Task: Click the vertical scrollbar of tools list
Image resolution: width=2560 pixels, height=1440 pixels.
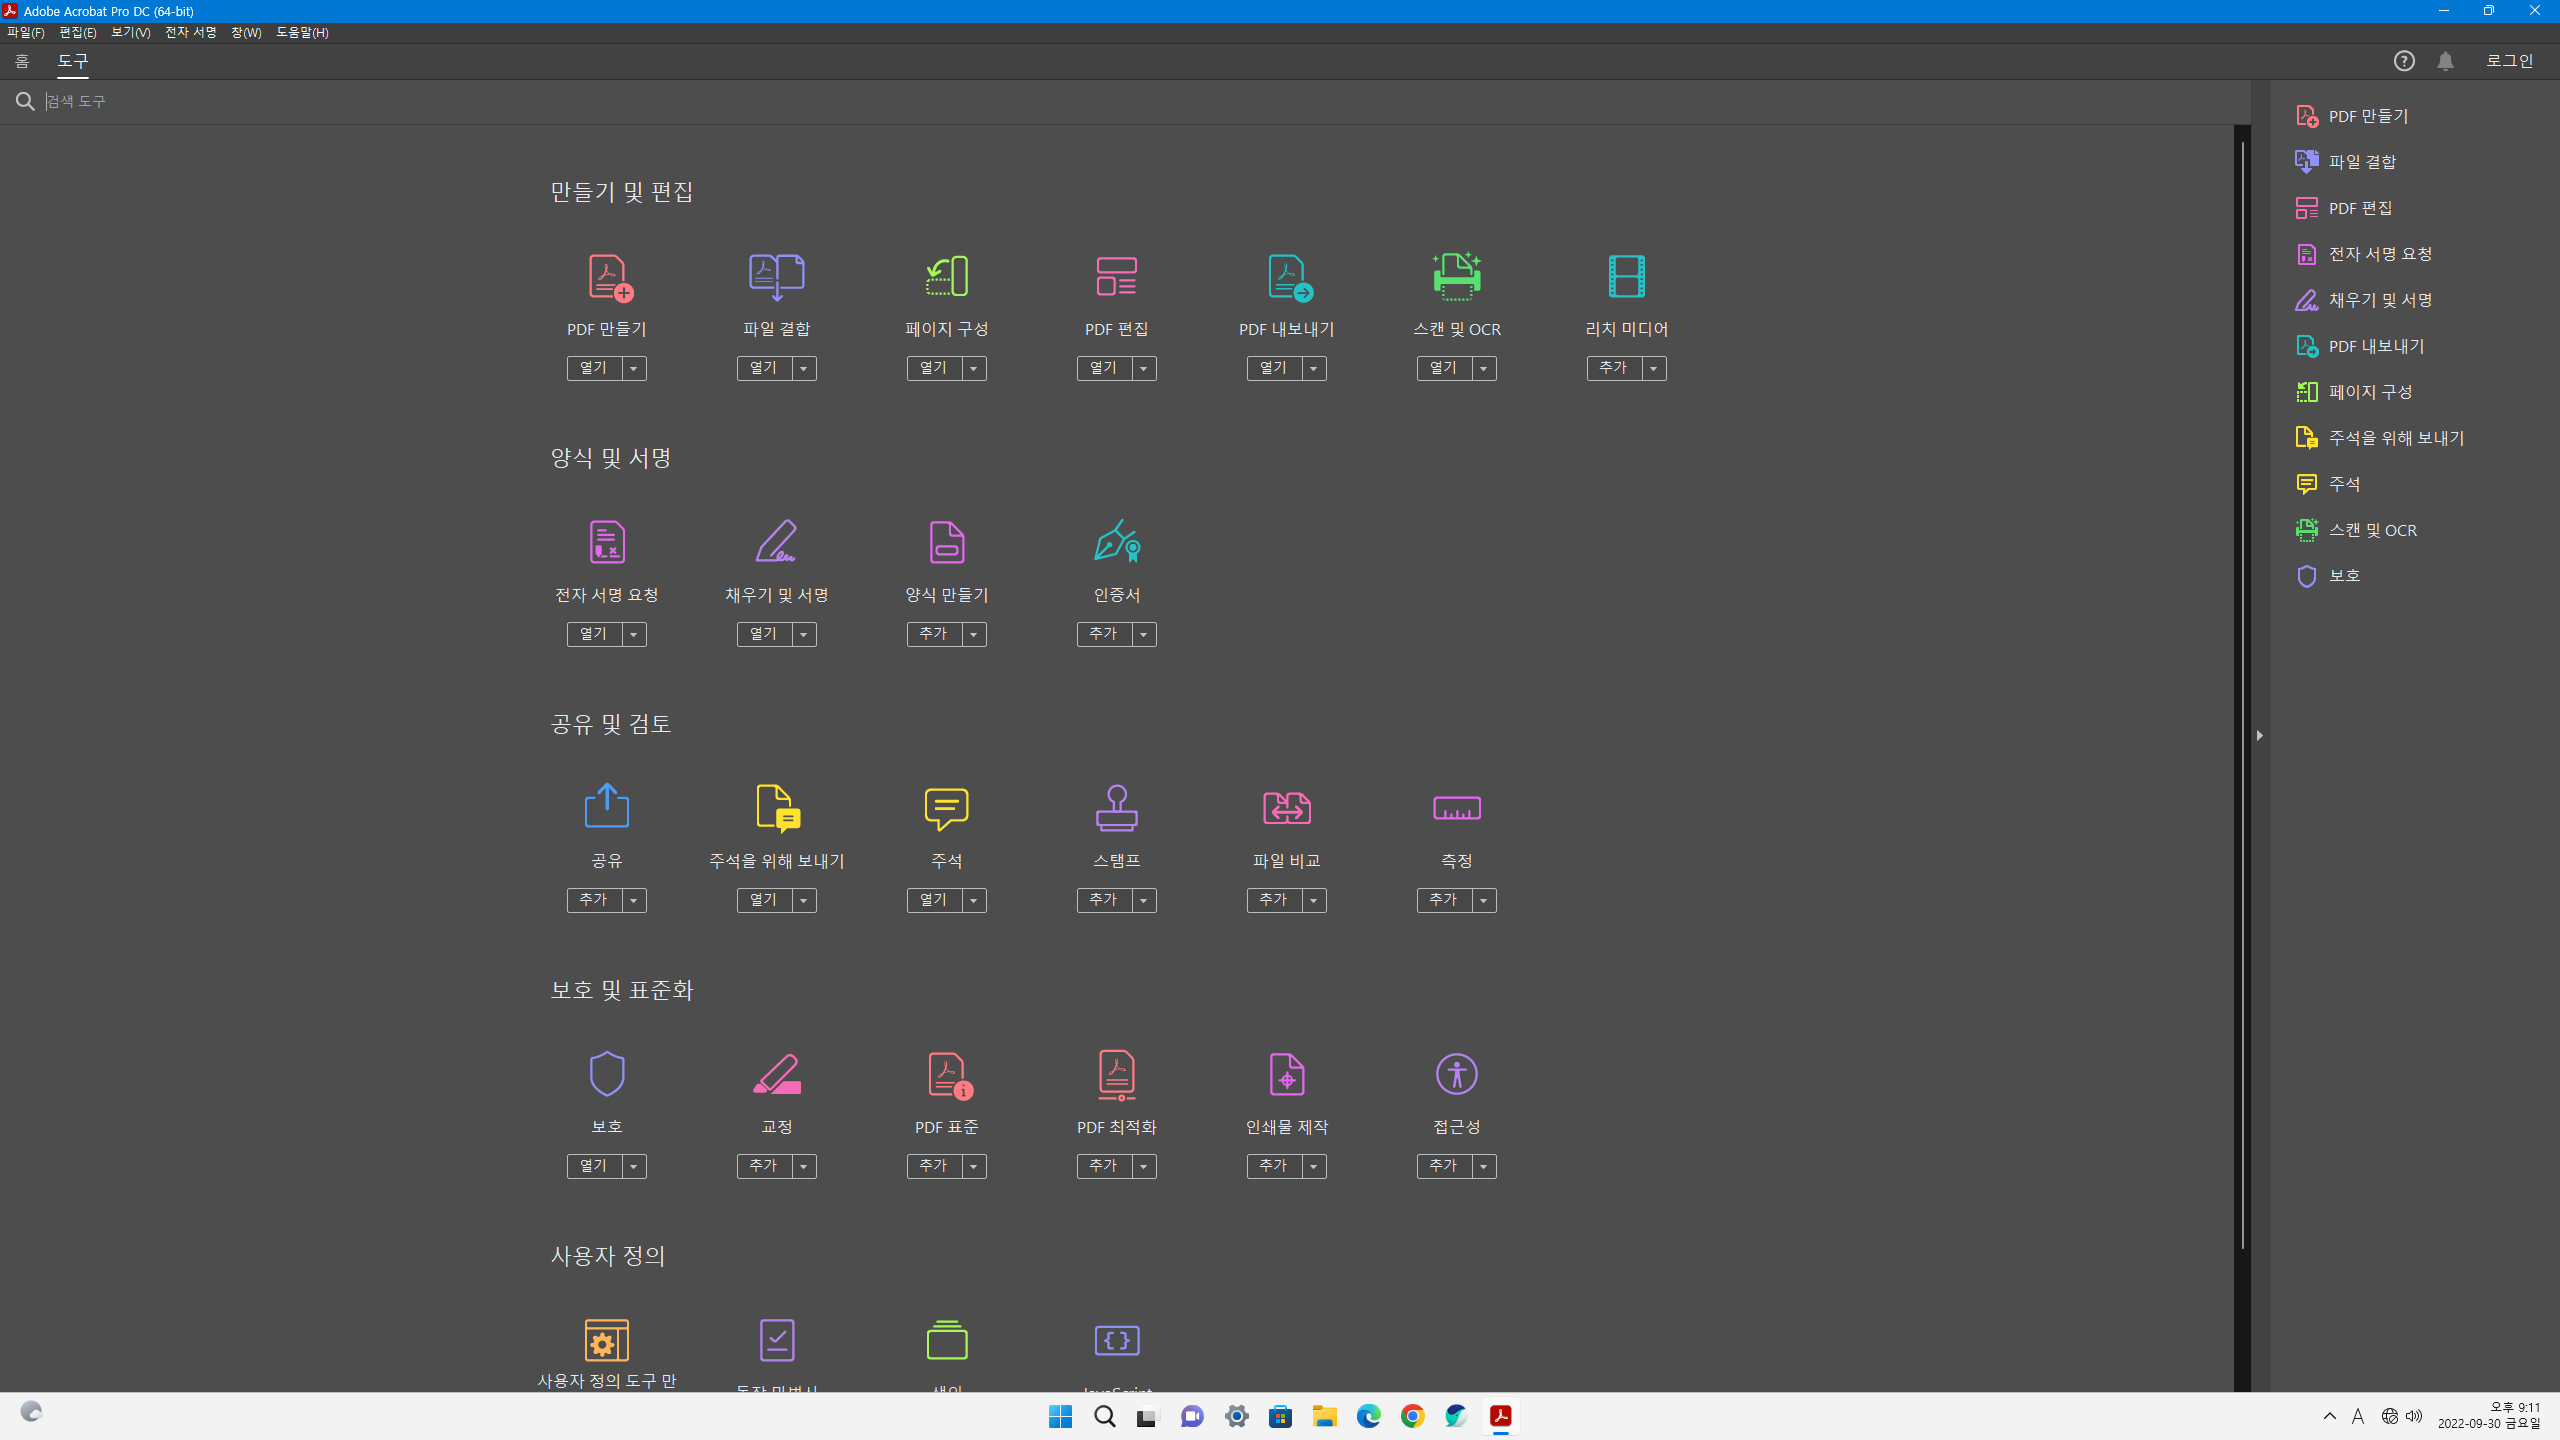Action: click(2242, 700)
